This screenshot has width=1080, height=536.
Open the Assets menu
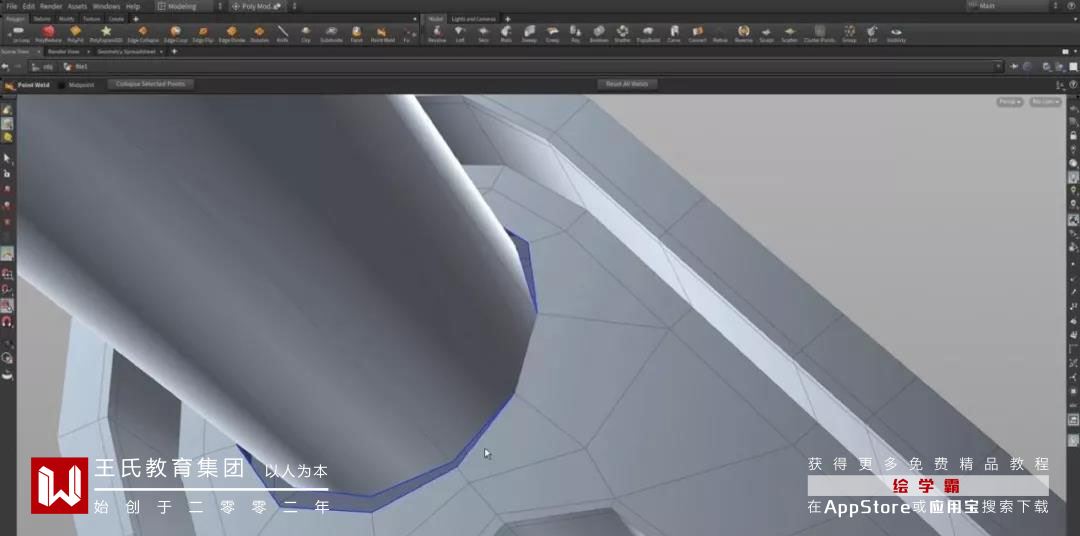pos(77,6)
